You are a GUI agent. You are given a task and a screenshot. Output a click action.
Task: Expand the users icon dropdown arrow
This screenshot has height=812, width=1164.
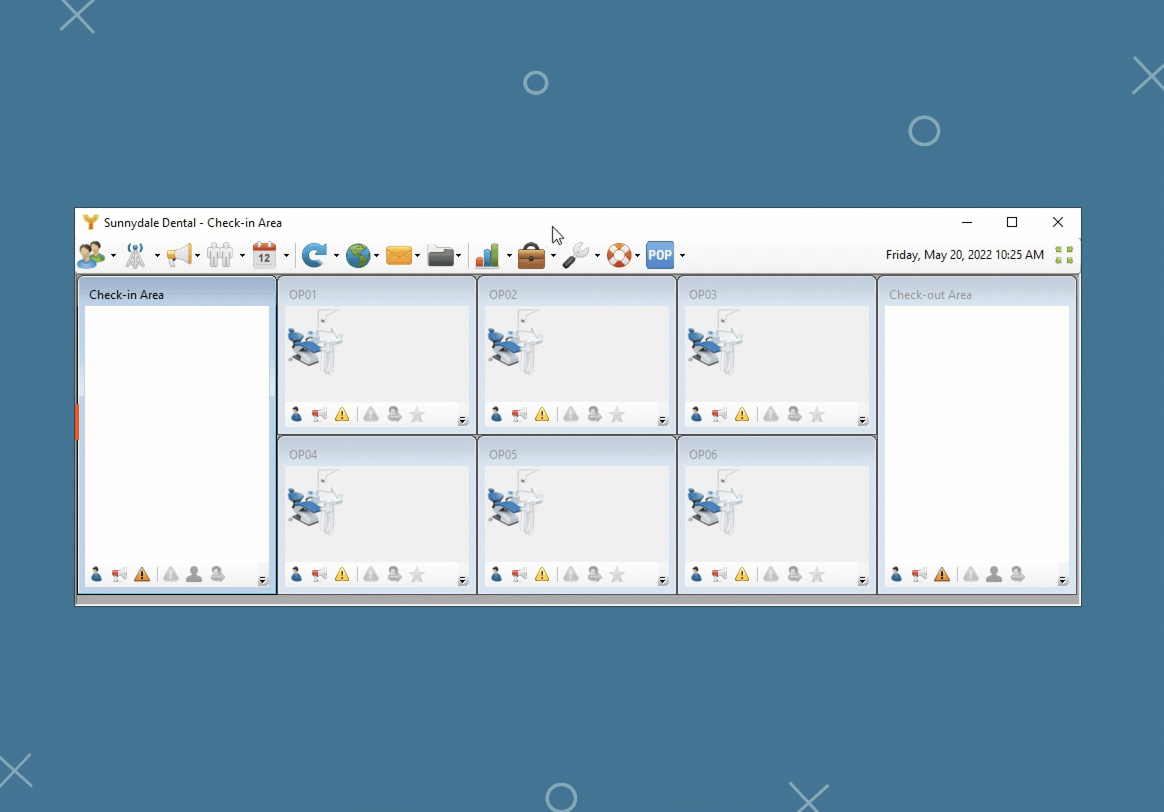(114, 256)
